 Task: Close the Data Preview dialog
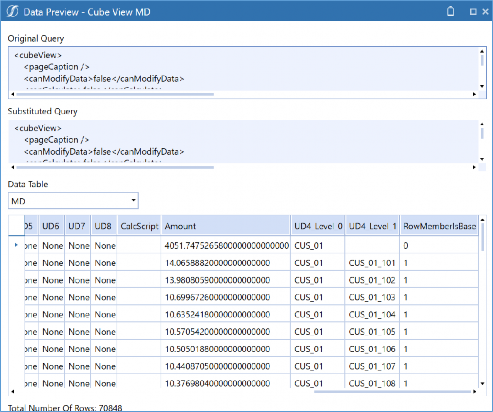[x=485, y=12]
